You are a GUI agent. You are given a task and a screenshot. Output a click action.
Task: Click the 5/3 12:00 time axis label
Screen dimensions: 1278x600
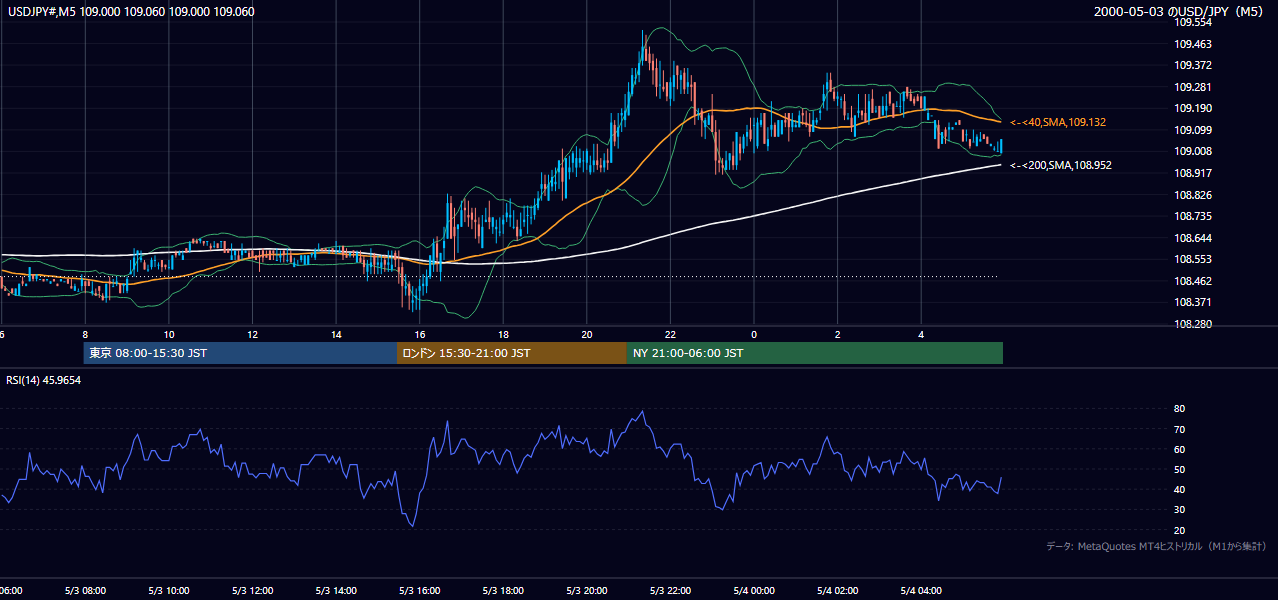(x=252, y=591)
